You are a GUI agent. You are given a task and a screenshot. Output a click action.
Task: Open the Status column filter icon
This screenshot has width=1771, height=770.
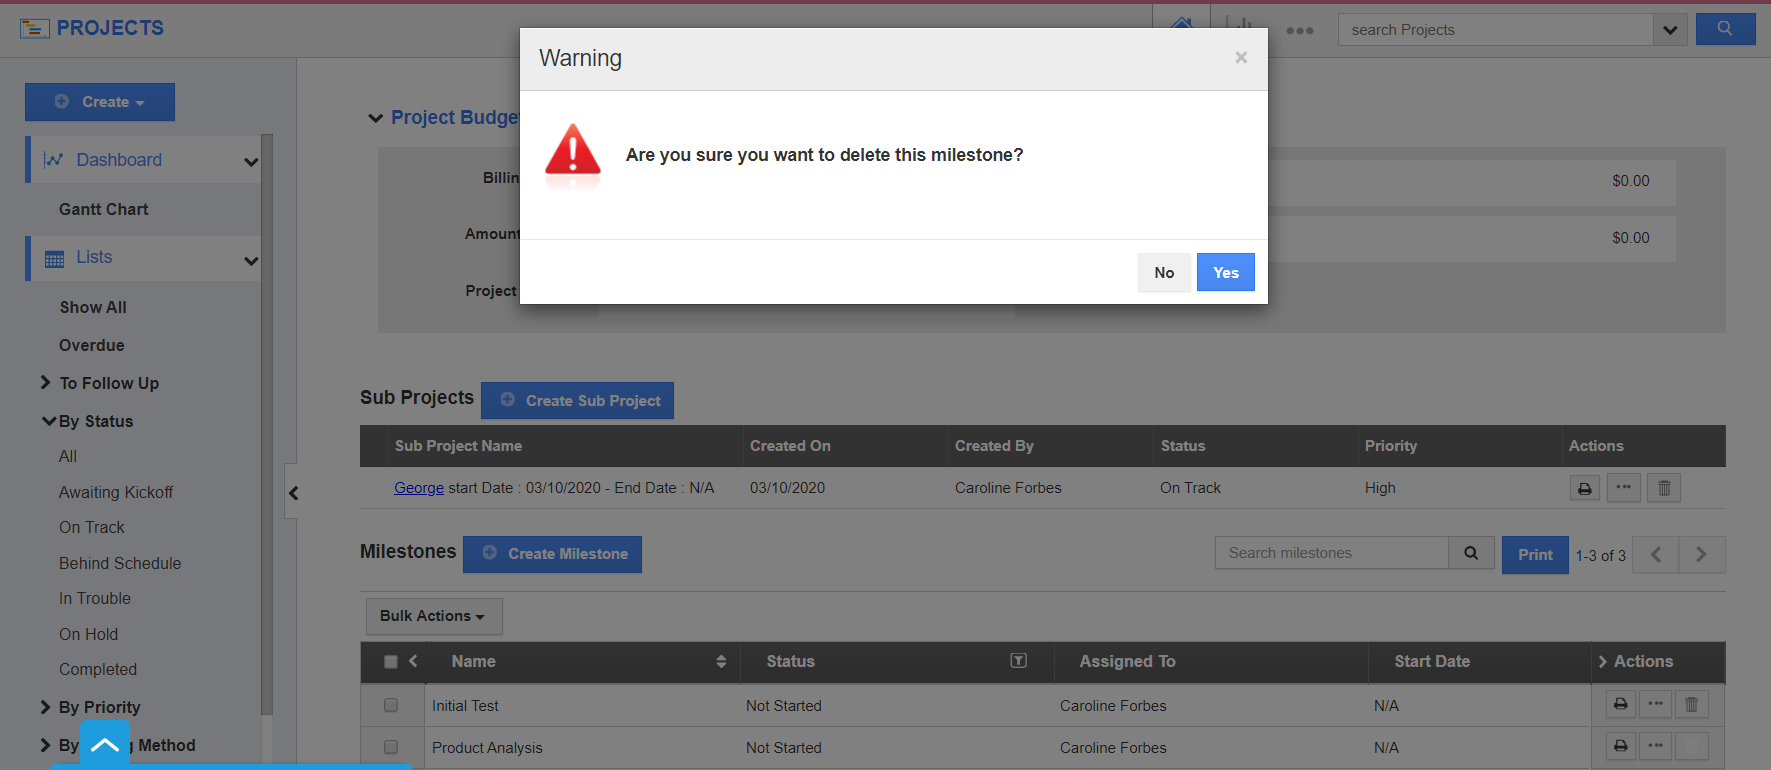click(1018, 660)
